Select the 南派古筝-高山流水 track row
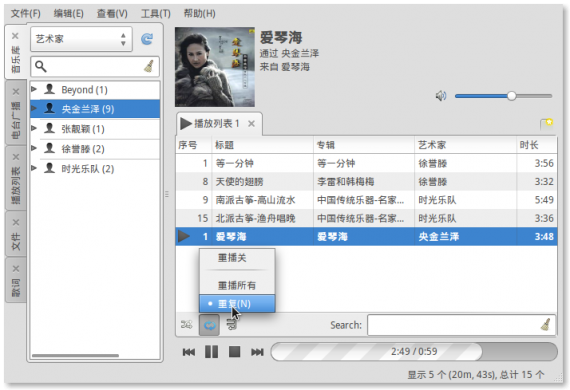570x390 pixels. pyautogui.click(x=366, y=200)
